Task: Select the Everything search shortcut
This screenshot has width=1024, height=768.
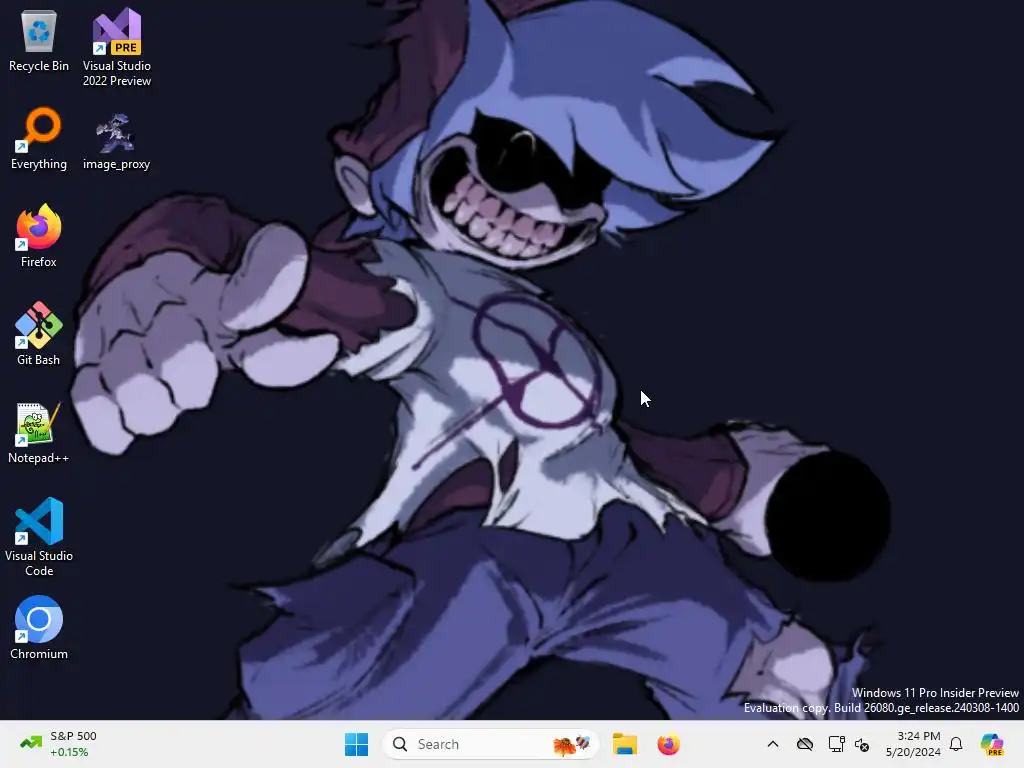Action: (39, 138)
